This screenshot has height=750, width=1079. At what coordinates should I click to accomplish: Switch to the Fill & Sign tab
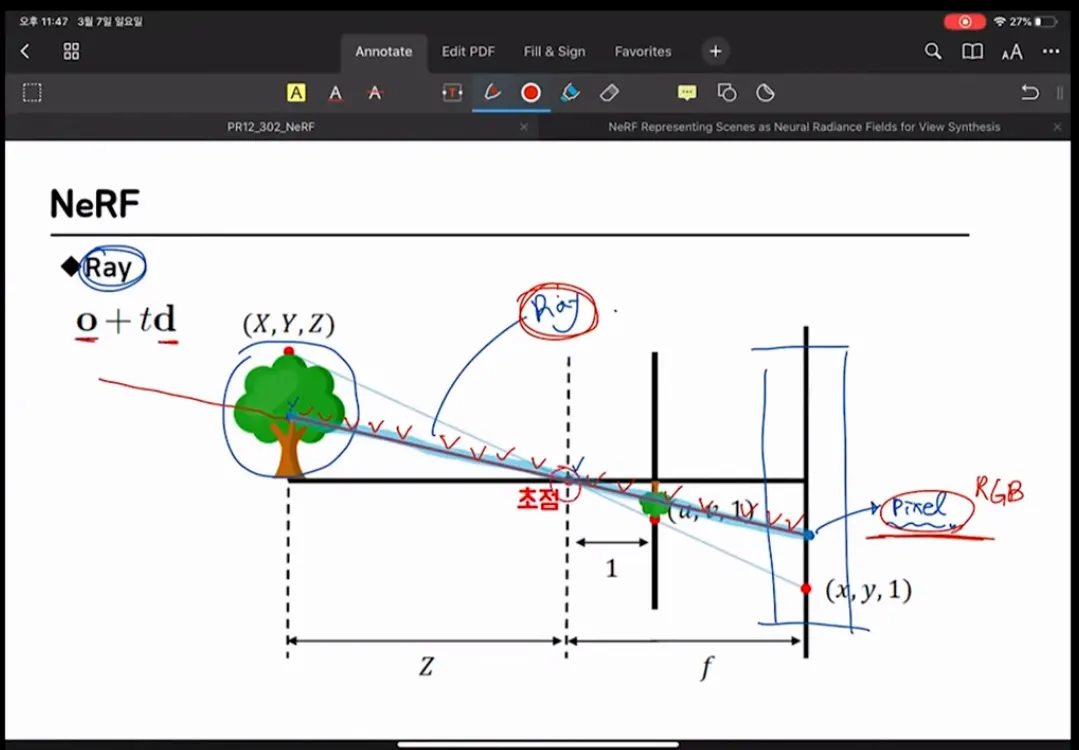click(554, 52)
